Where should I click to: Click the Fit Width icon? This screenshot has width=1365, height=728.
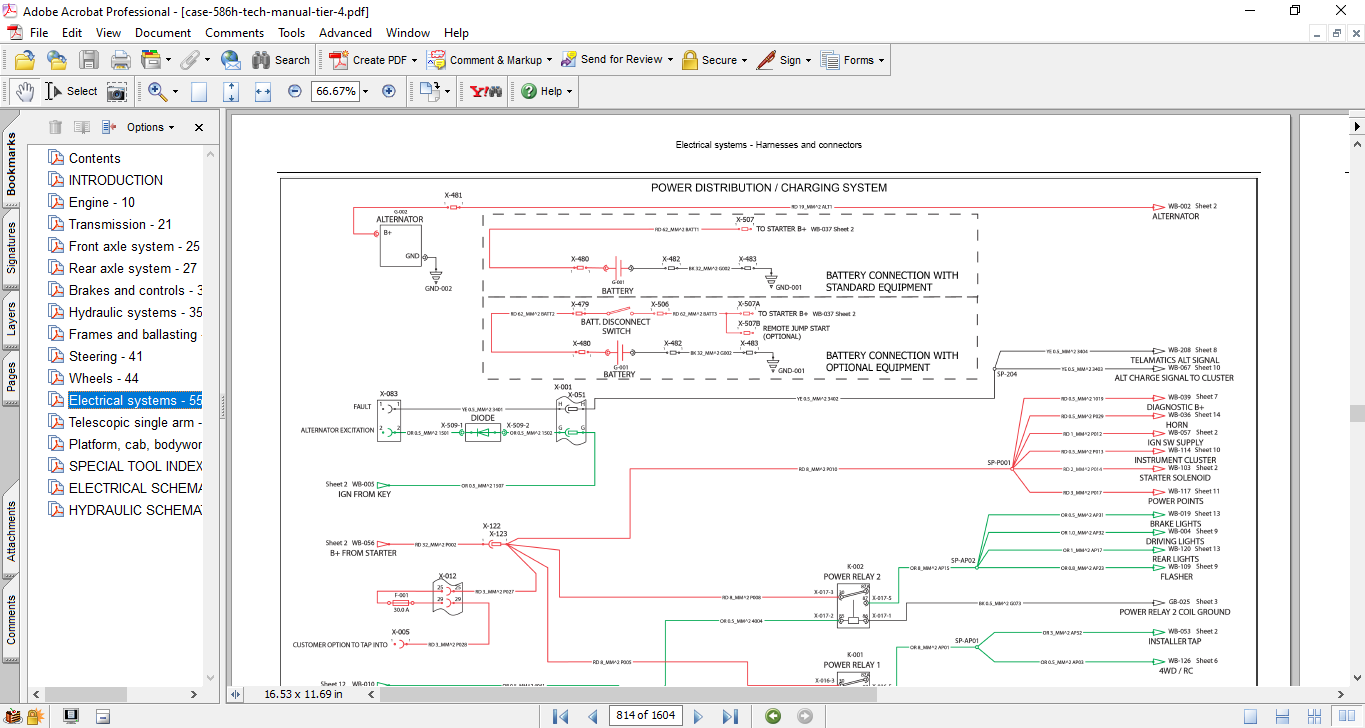tap(263, 91)
